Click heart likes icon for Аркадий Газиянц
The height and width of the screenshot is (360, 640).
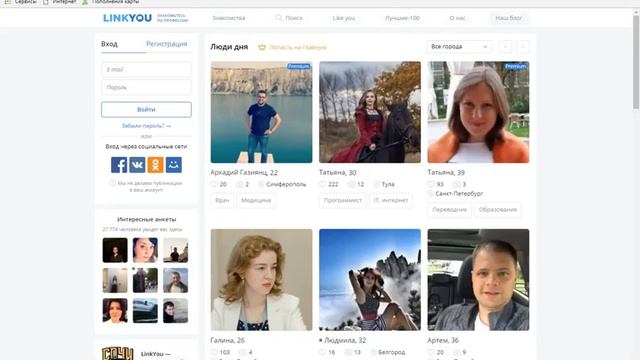214,184
